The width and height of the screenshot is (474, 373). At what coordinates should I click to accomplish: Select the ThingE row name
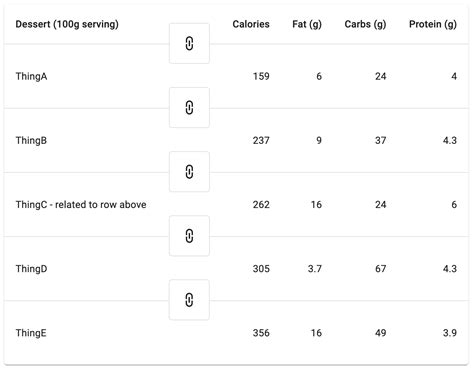point(31,333)
